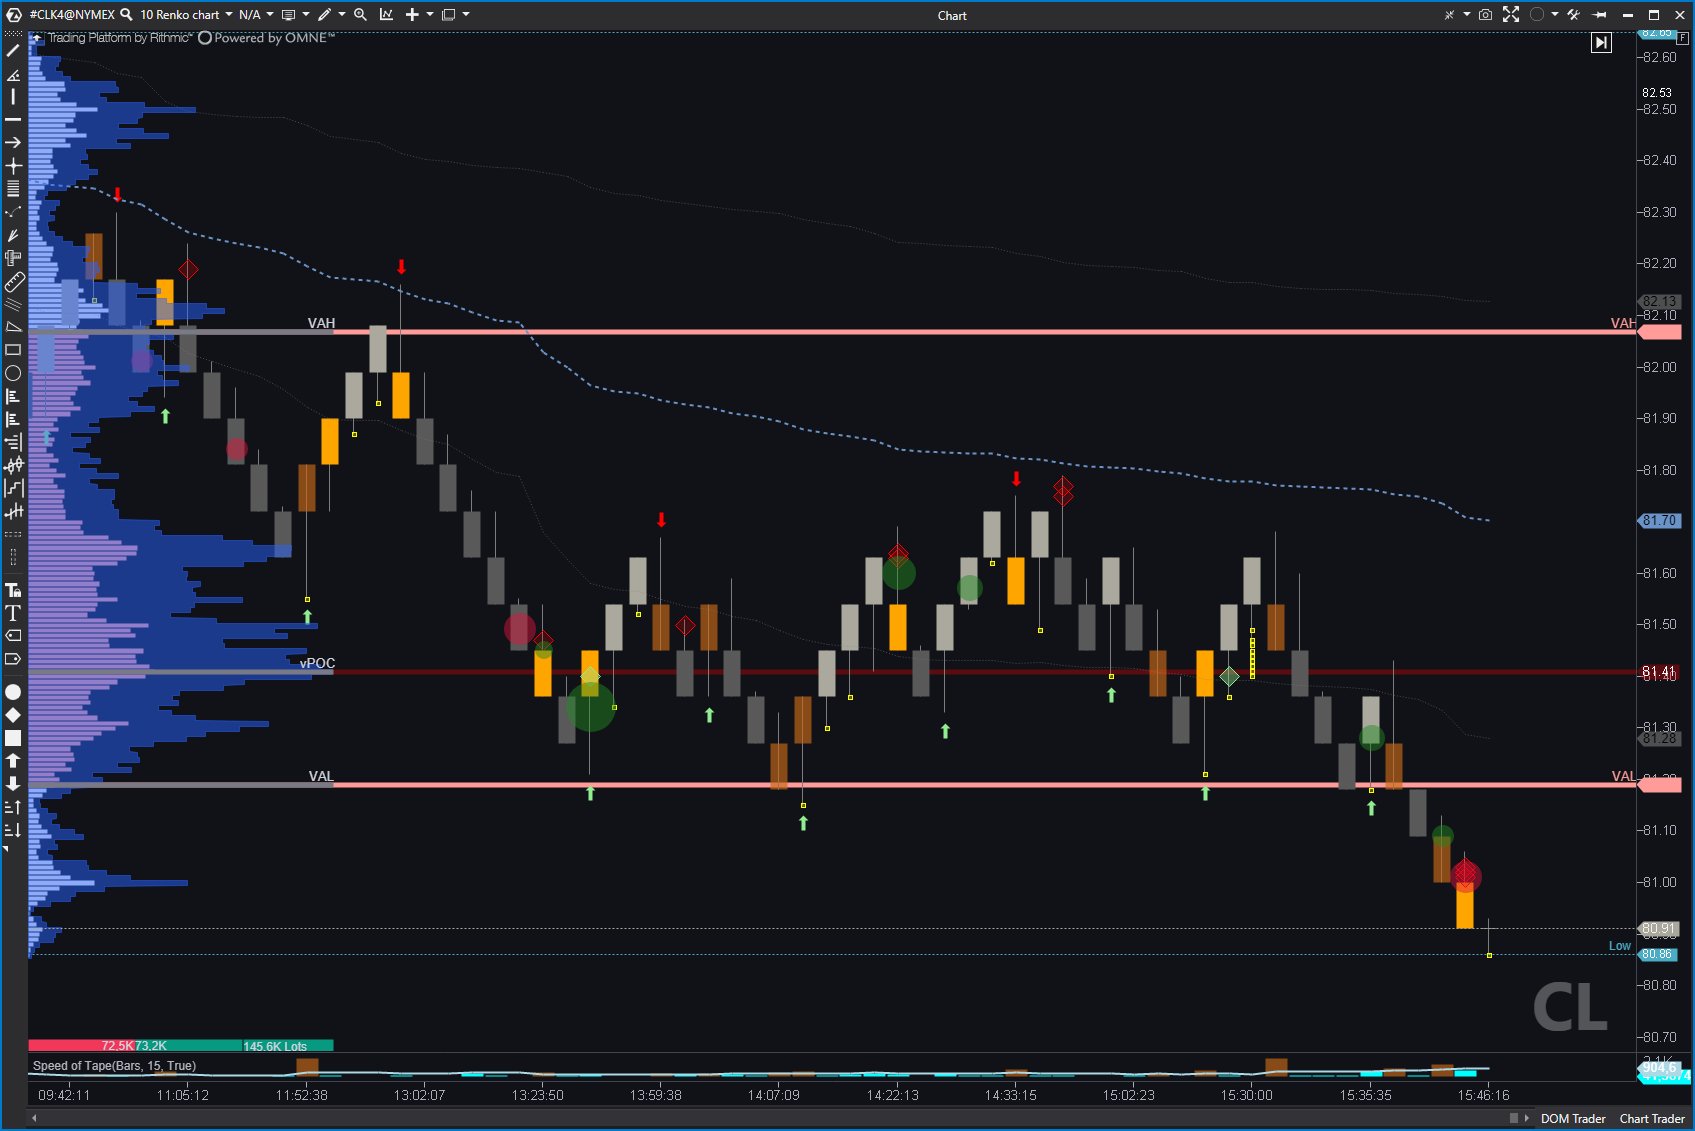Select the ruler measure tool
1695x1131 pixels.
point(13,283)
